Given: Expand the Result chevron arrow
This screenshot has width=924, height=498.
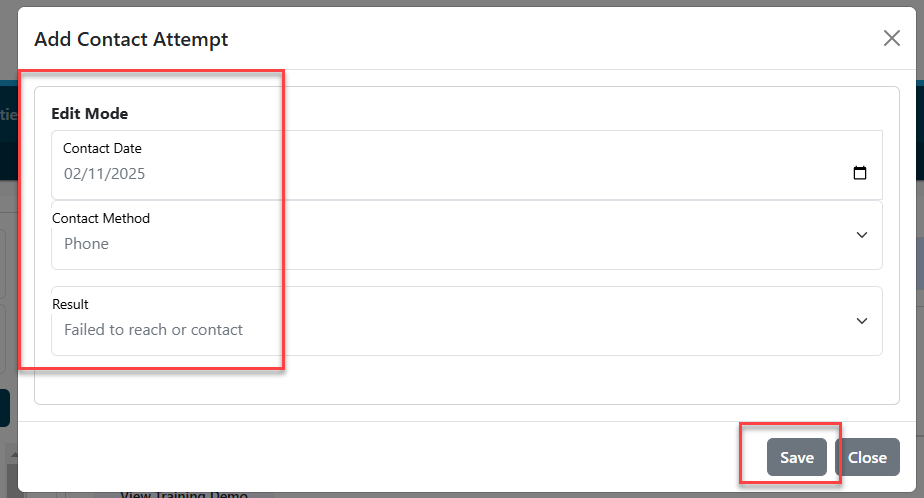Looking at the screenshot, I should pos(862,321).
